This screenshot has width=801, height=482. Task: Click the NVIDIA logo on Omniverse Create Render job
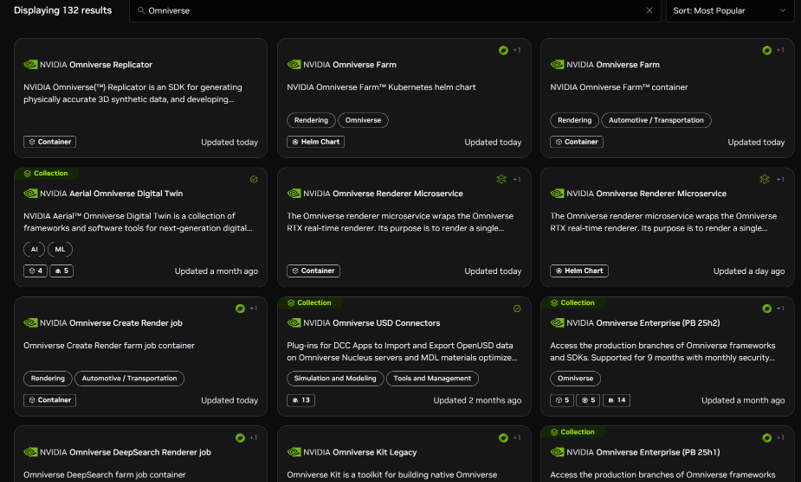point(30,323)
